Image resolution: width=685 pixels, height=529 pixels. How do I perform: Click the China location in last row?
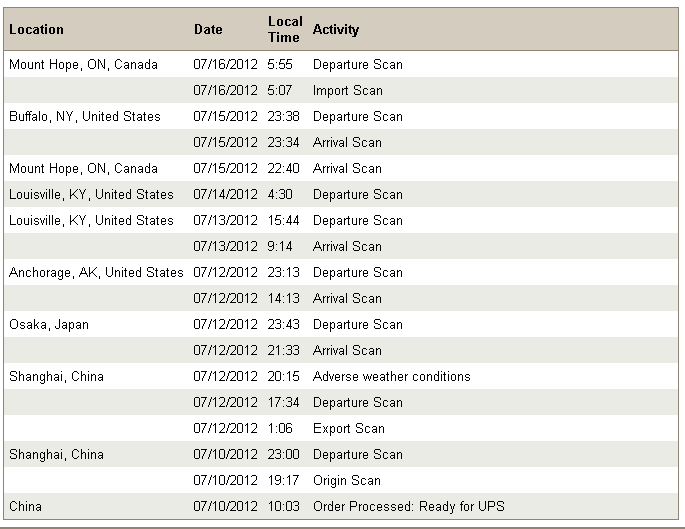(x=25, y=507)
